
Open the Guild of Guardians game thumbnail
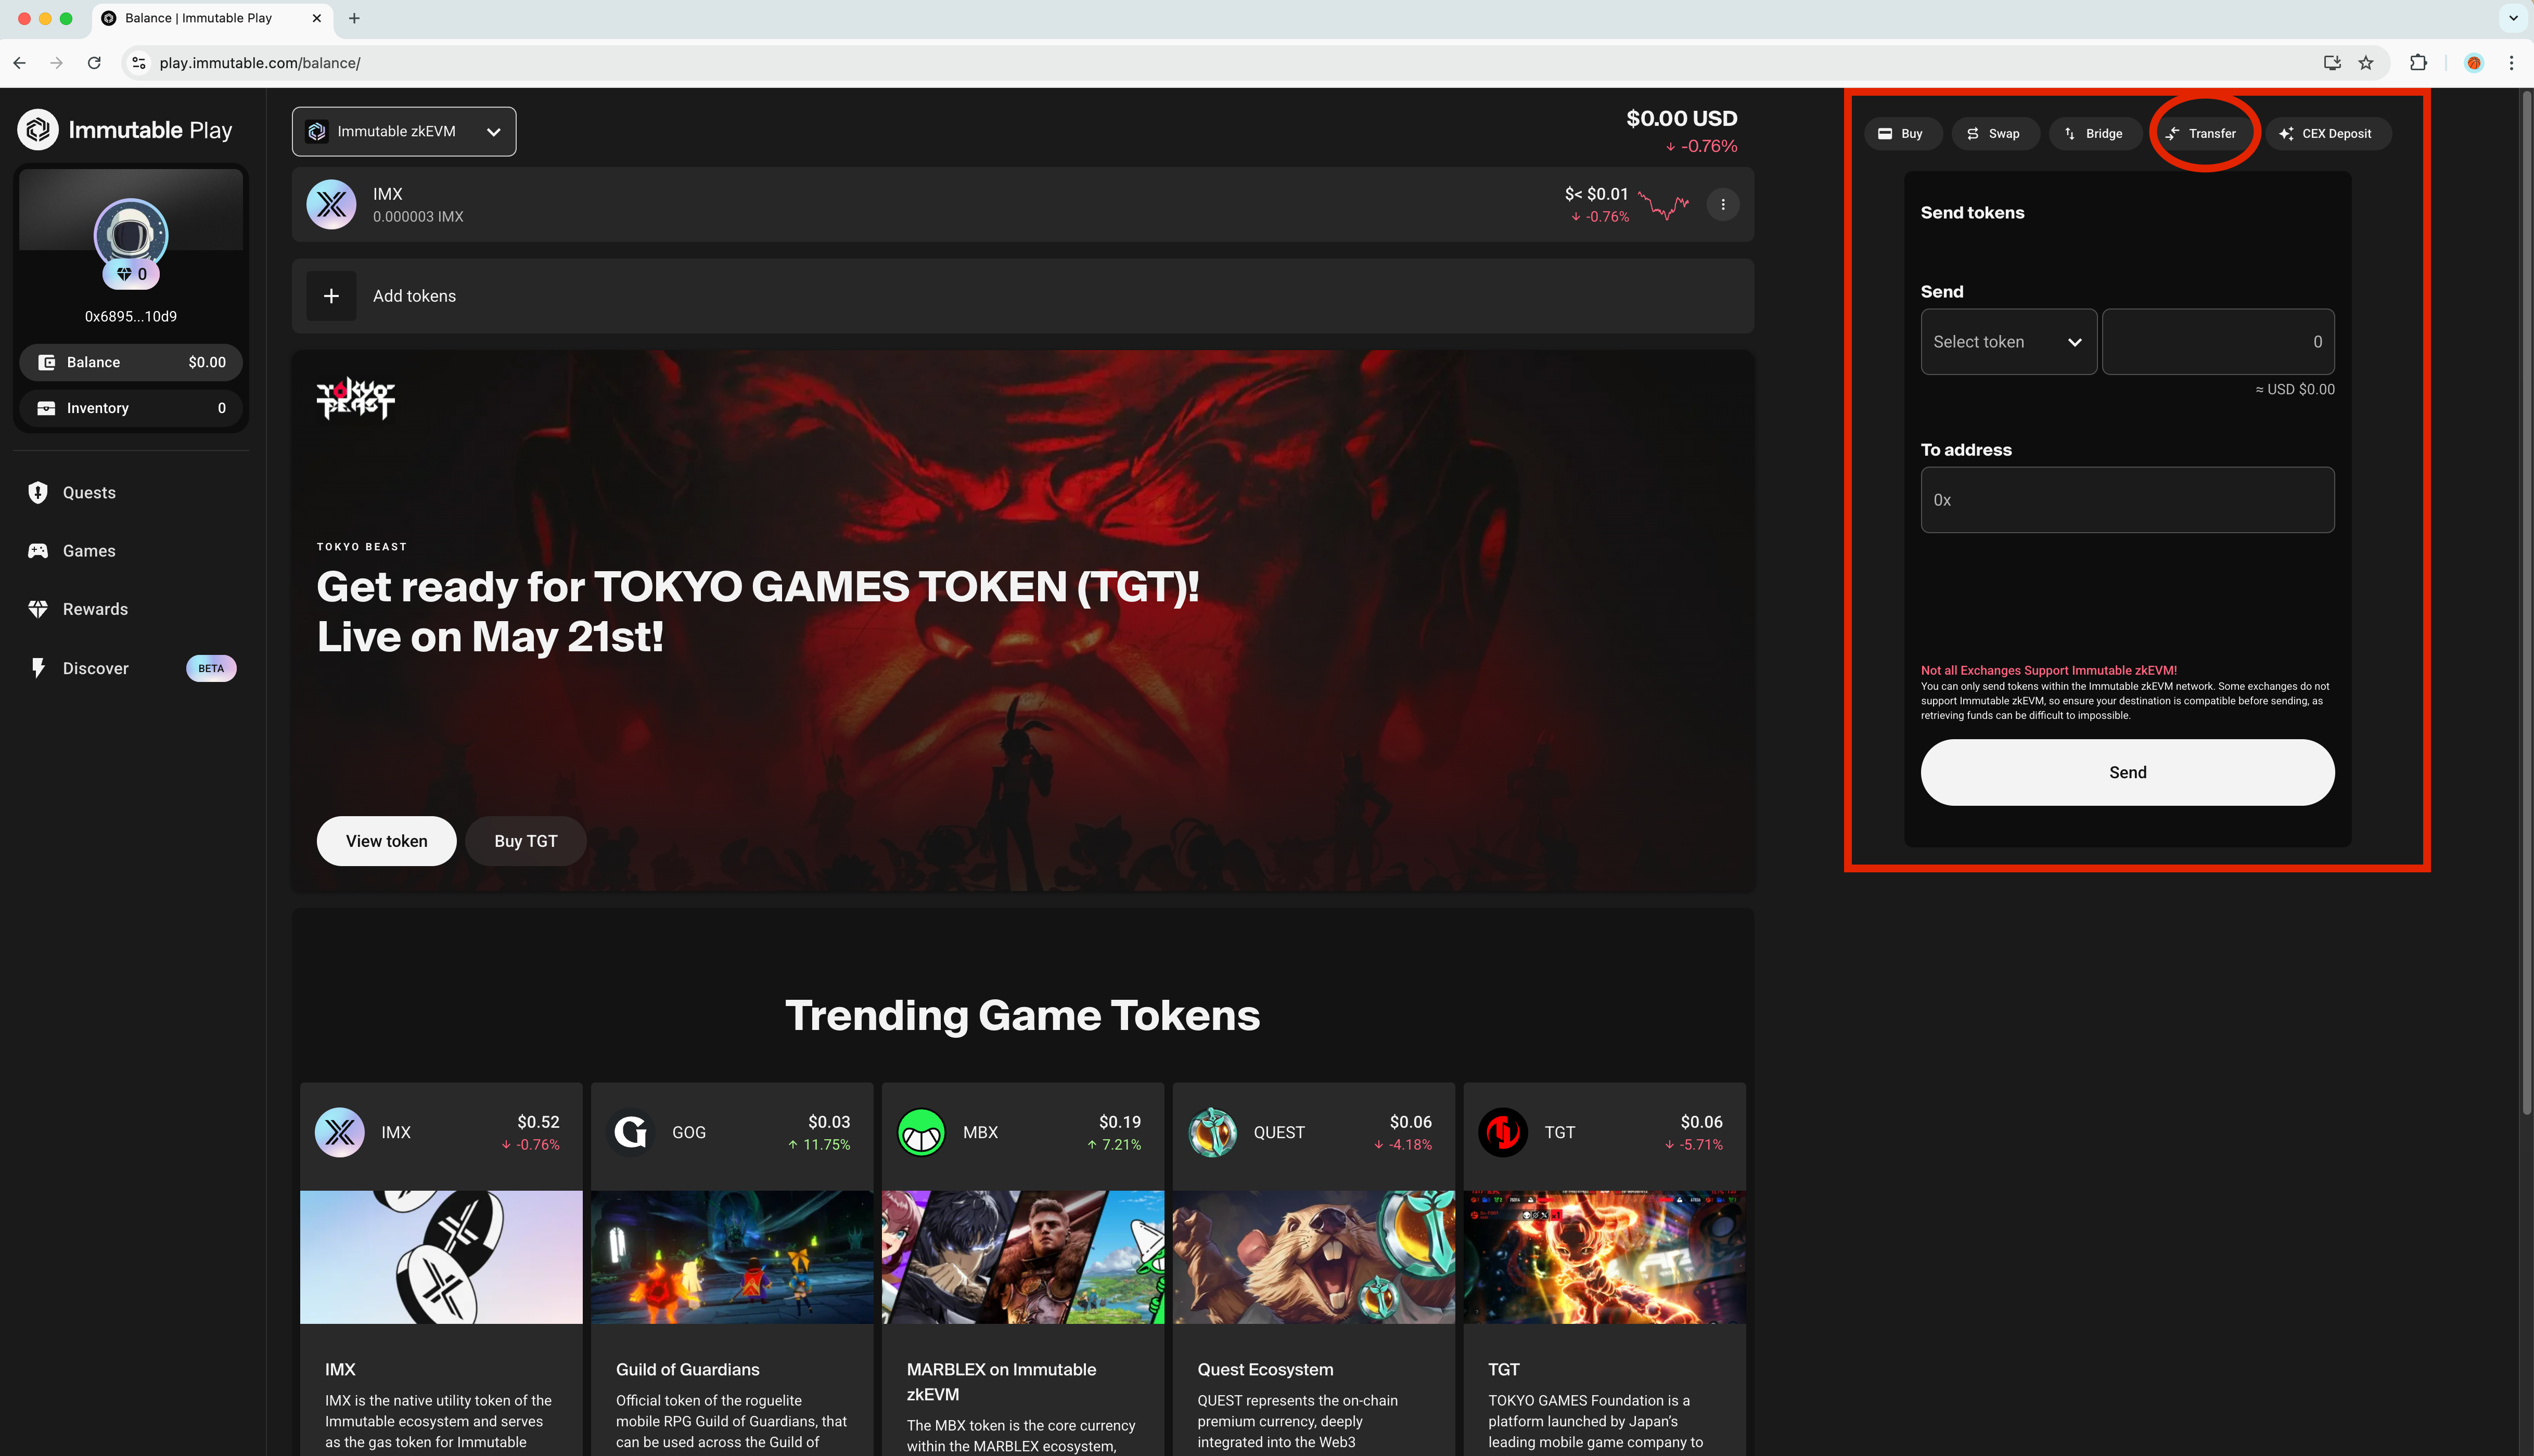pyautogui.click(x=732, y=1257)
